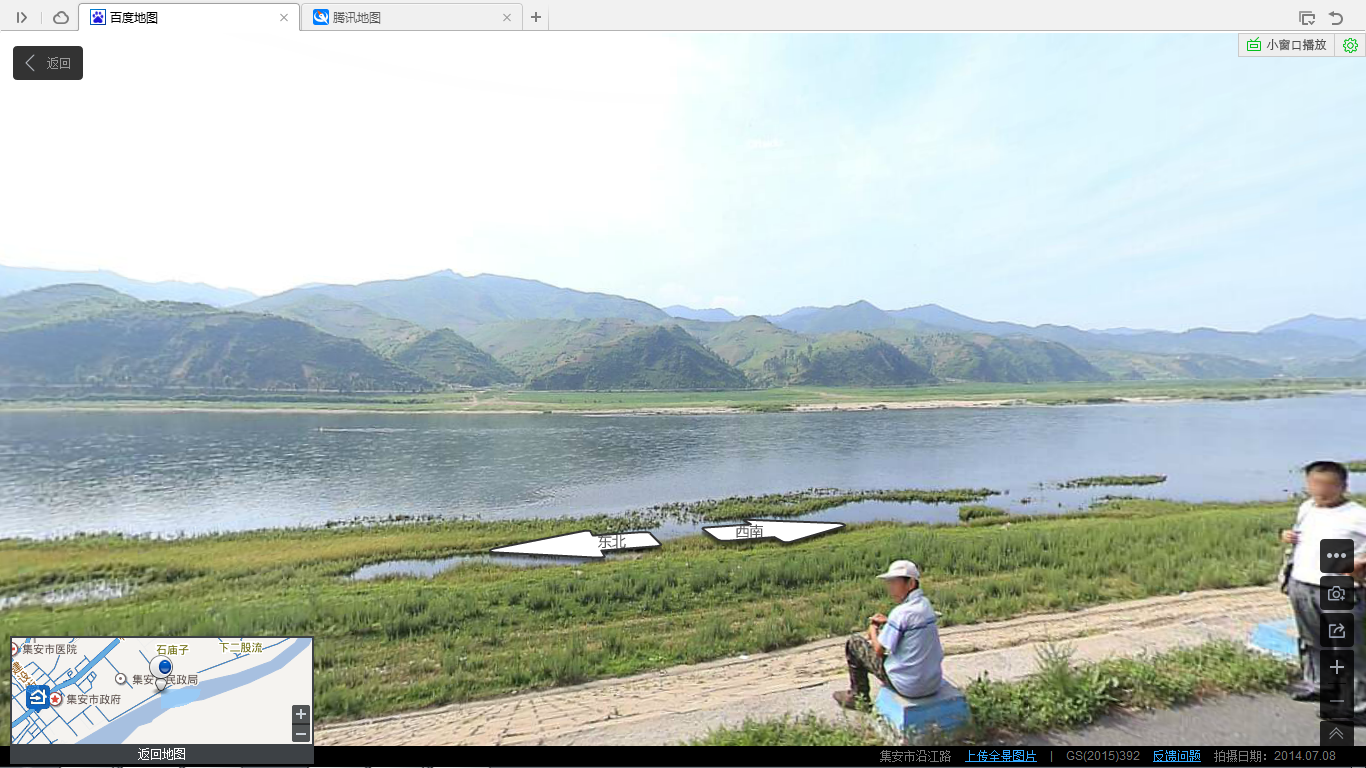Image resolution: width=1366 pixels, height=768 pixels.
Task: Click 返回地图 under minimap
Action: (x=162, y=755)
